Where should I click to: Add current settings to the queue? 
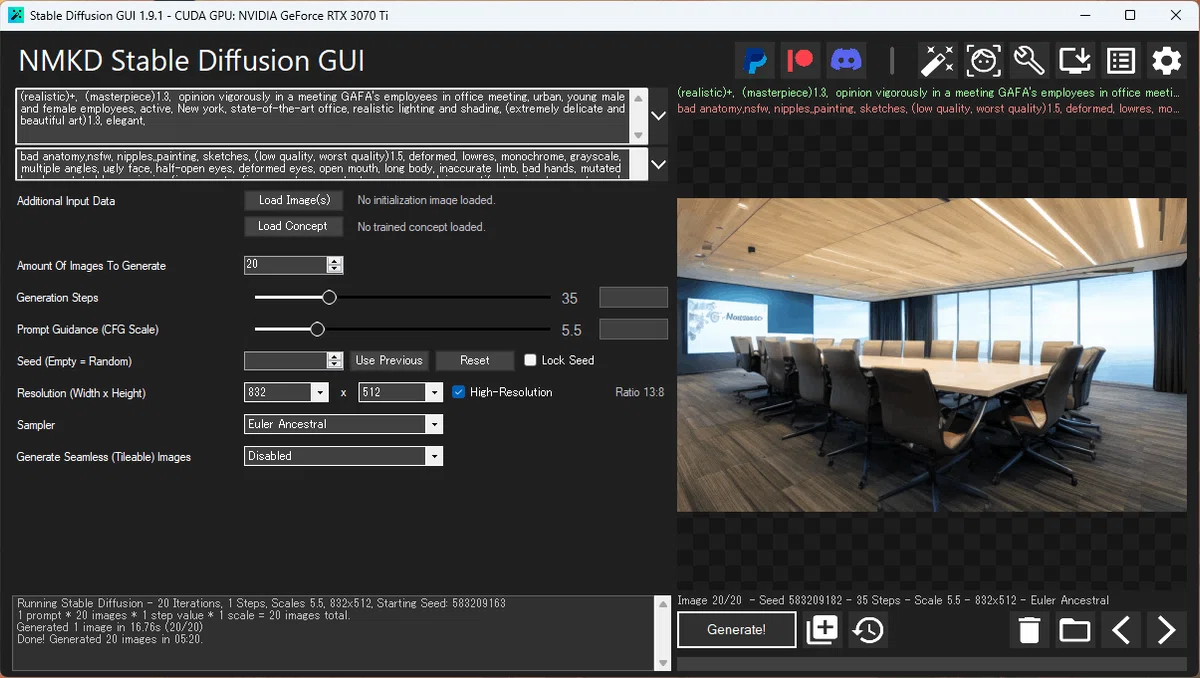(822, 630)
